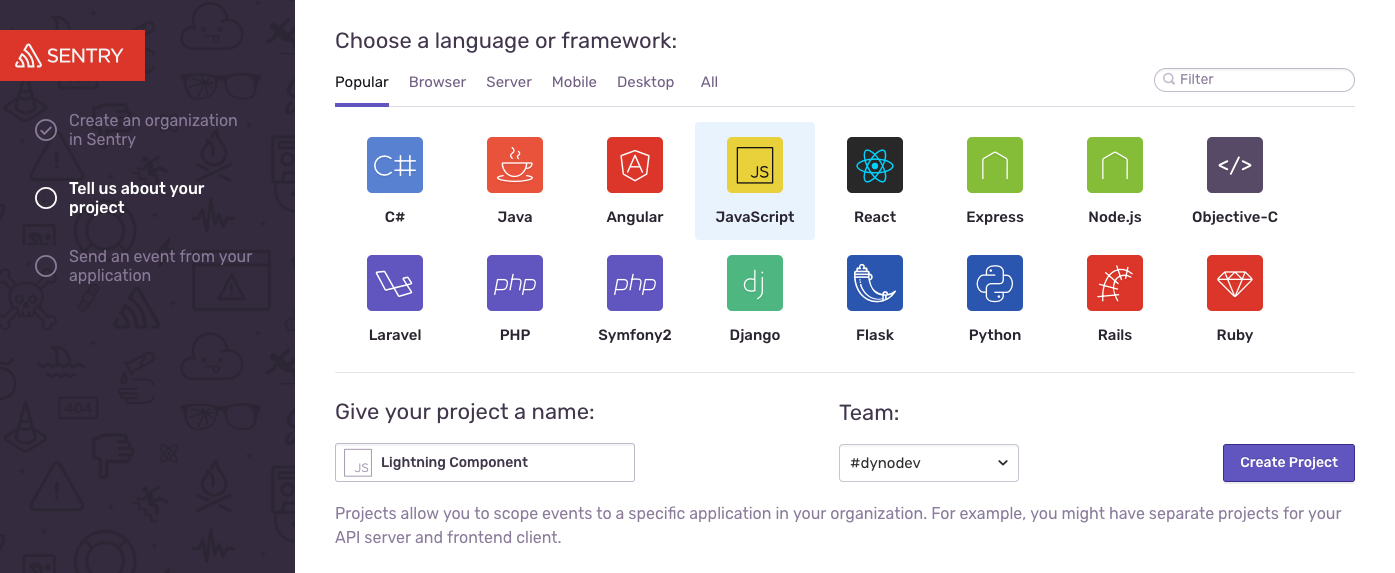The height and width of the screenshot is (573, 1395).
Task: Open the Popular tab
Action: 362,82
